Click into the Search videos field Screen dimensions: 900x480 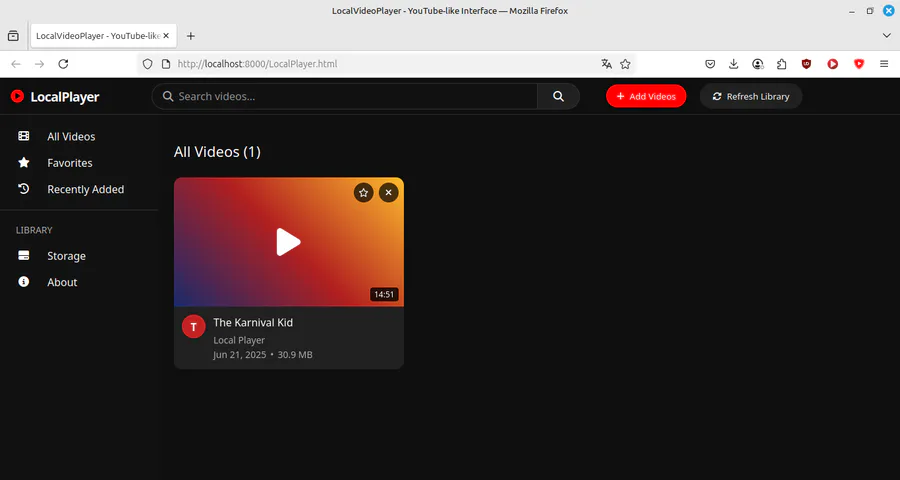[x=344, y=96]
